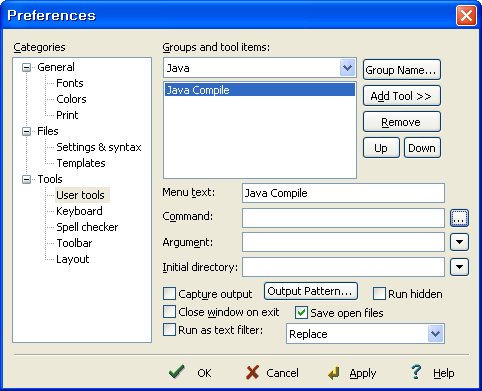This screenshot has height=391, width=482.
Task: Select Files category label
Action: click(x=48, y=131)
